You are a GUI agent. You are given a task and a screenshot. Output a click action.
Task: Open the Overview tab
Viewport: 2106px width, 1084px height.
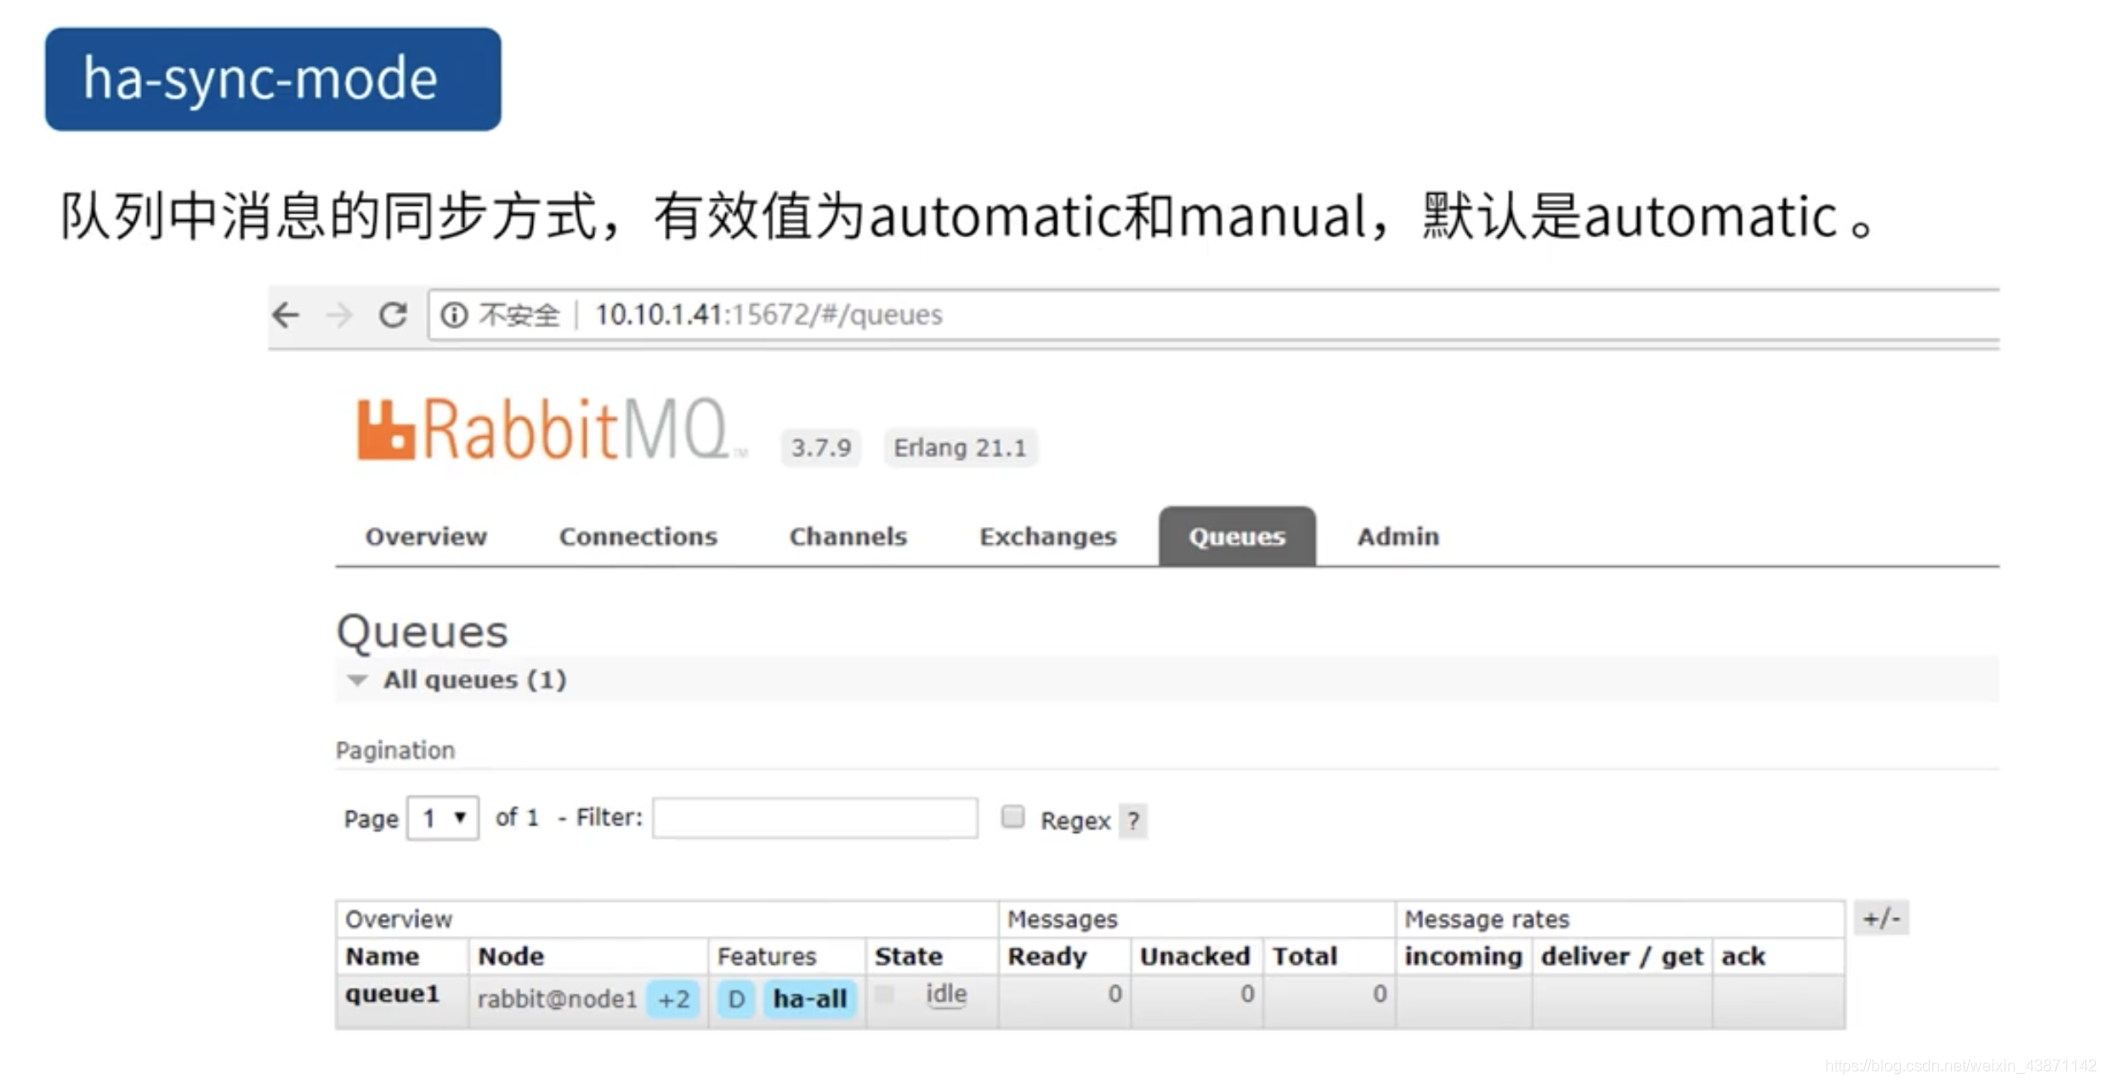(426, 537)
